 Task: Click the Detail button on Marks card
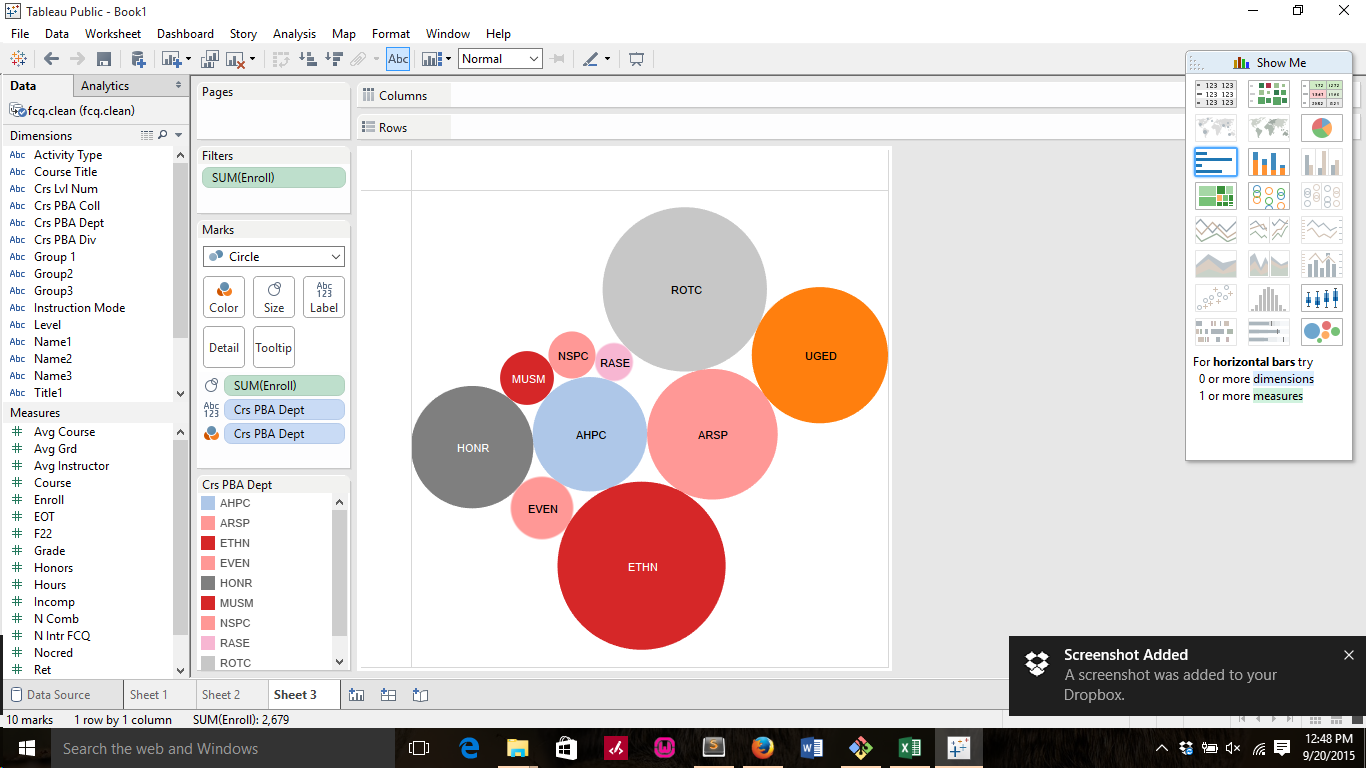pyautogui.click(x=224, y=347)
